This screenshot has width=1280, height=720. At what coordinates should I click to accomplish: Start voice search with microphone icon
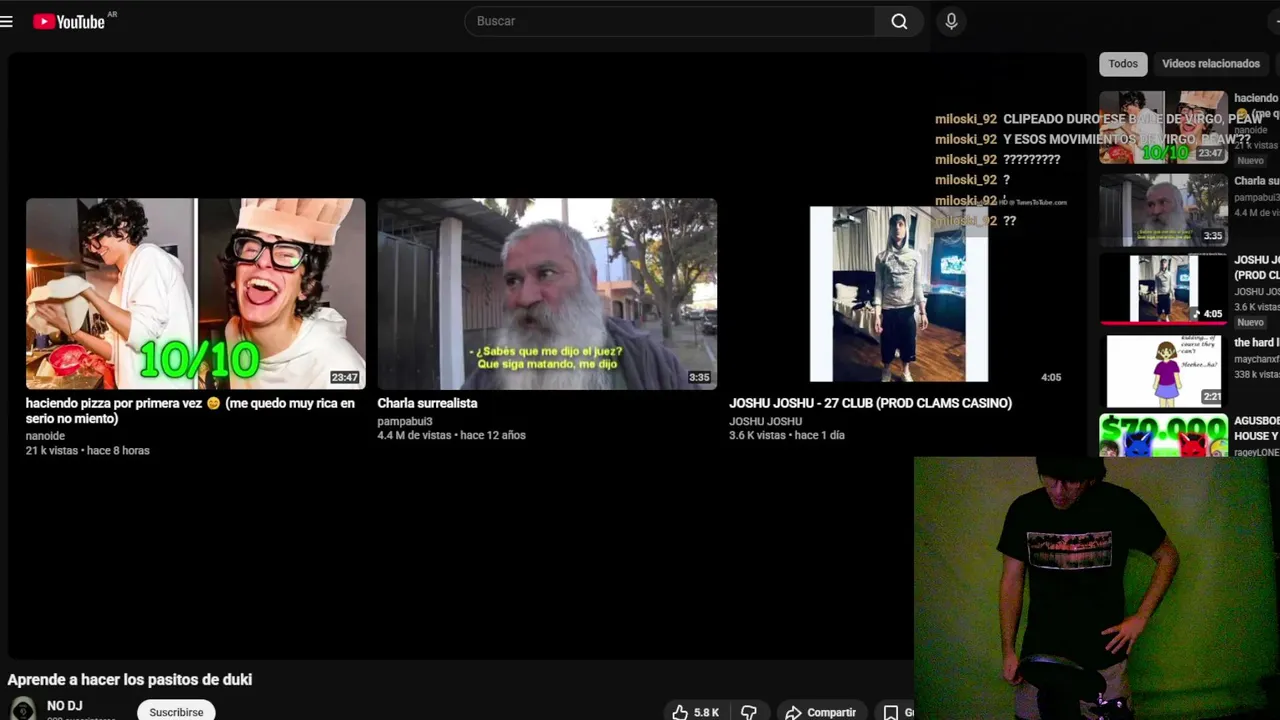point(951,21)
